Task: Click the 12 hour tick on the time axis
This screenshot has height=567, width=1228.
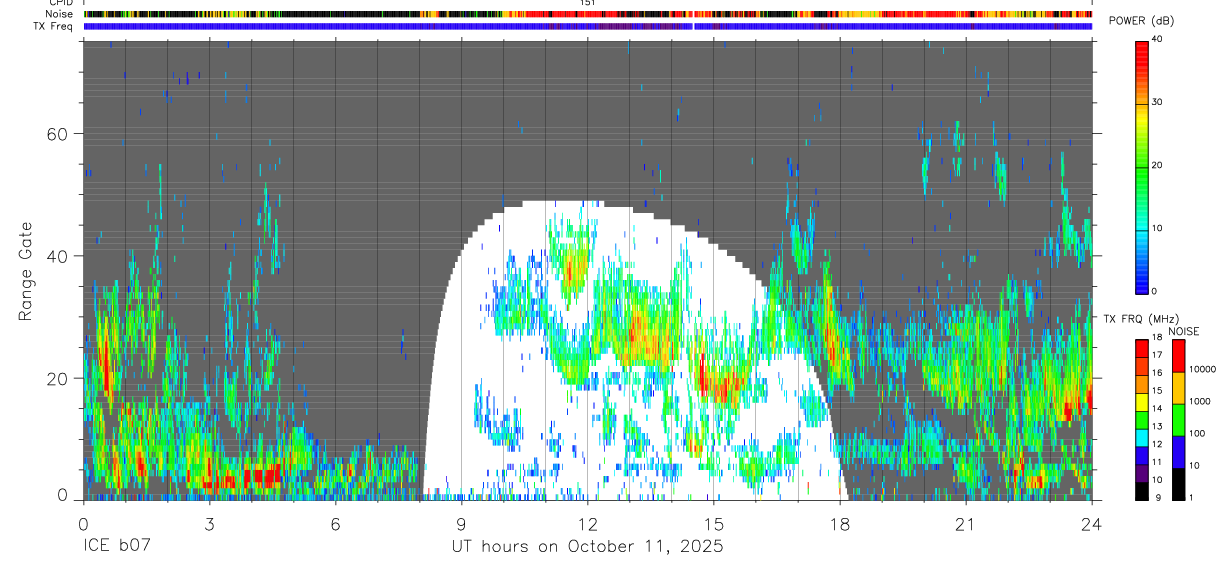Action: [587, 524]
